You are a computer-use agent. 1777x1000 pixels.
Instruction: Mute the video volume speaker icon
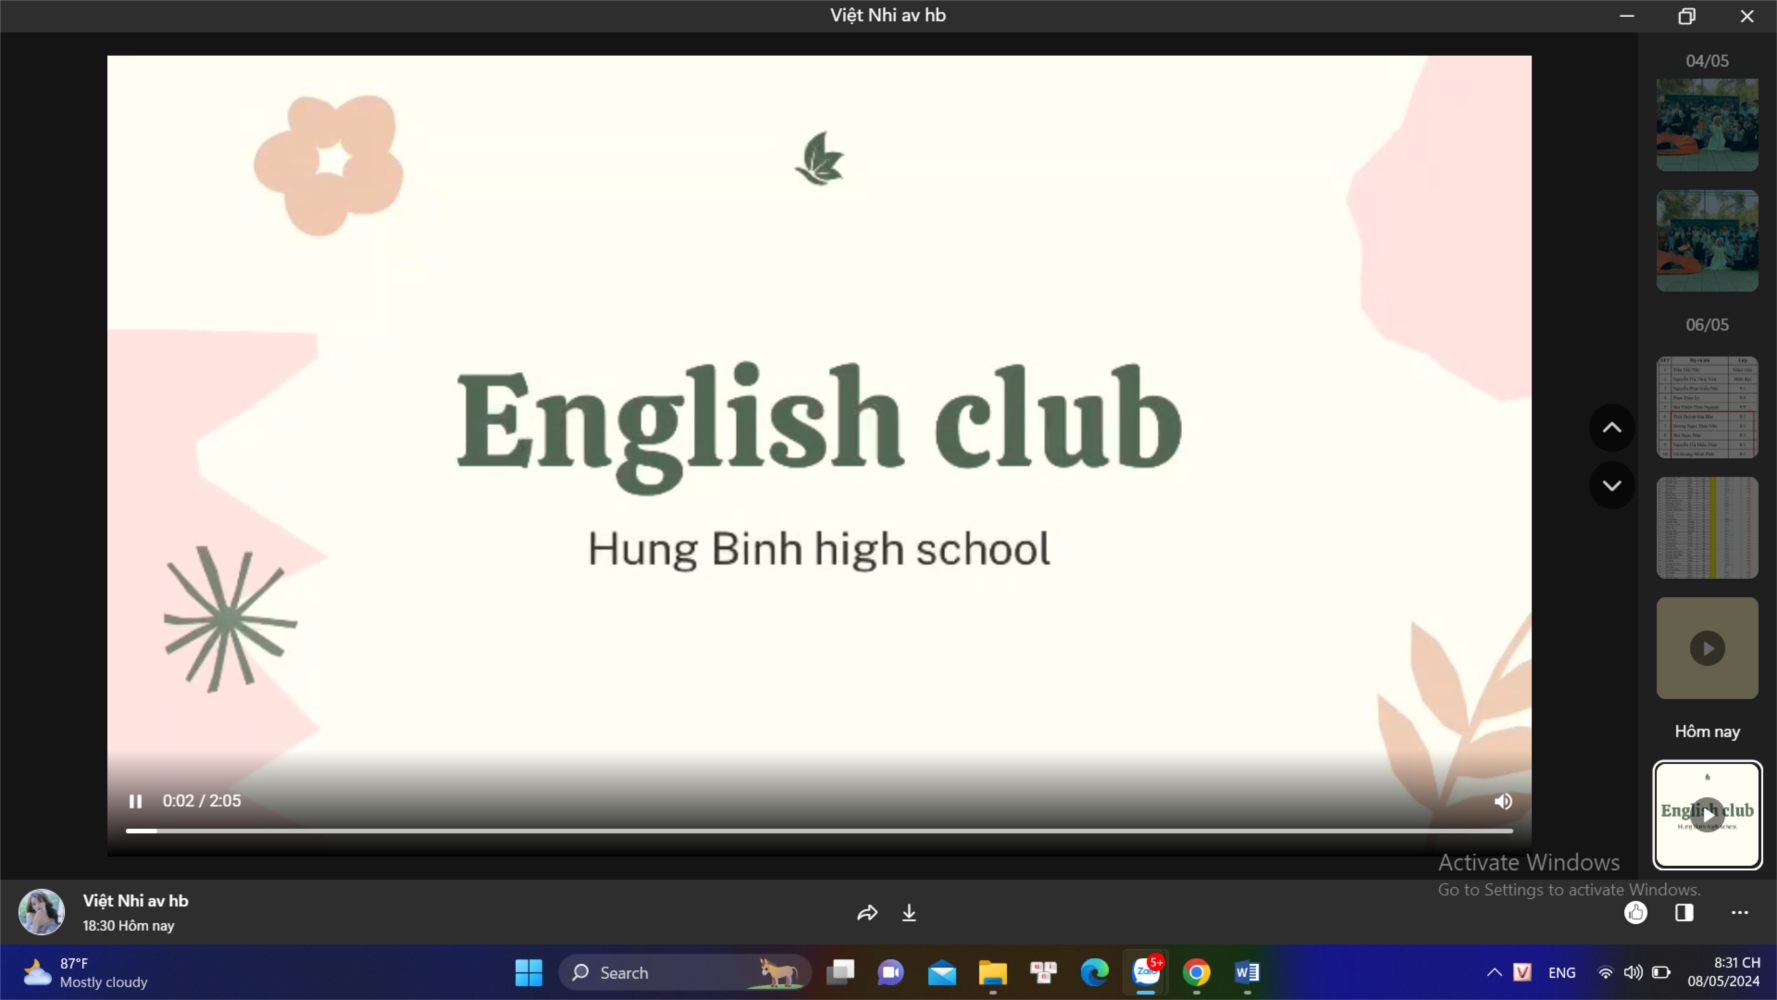point(1503,801)
